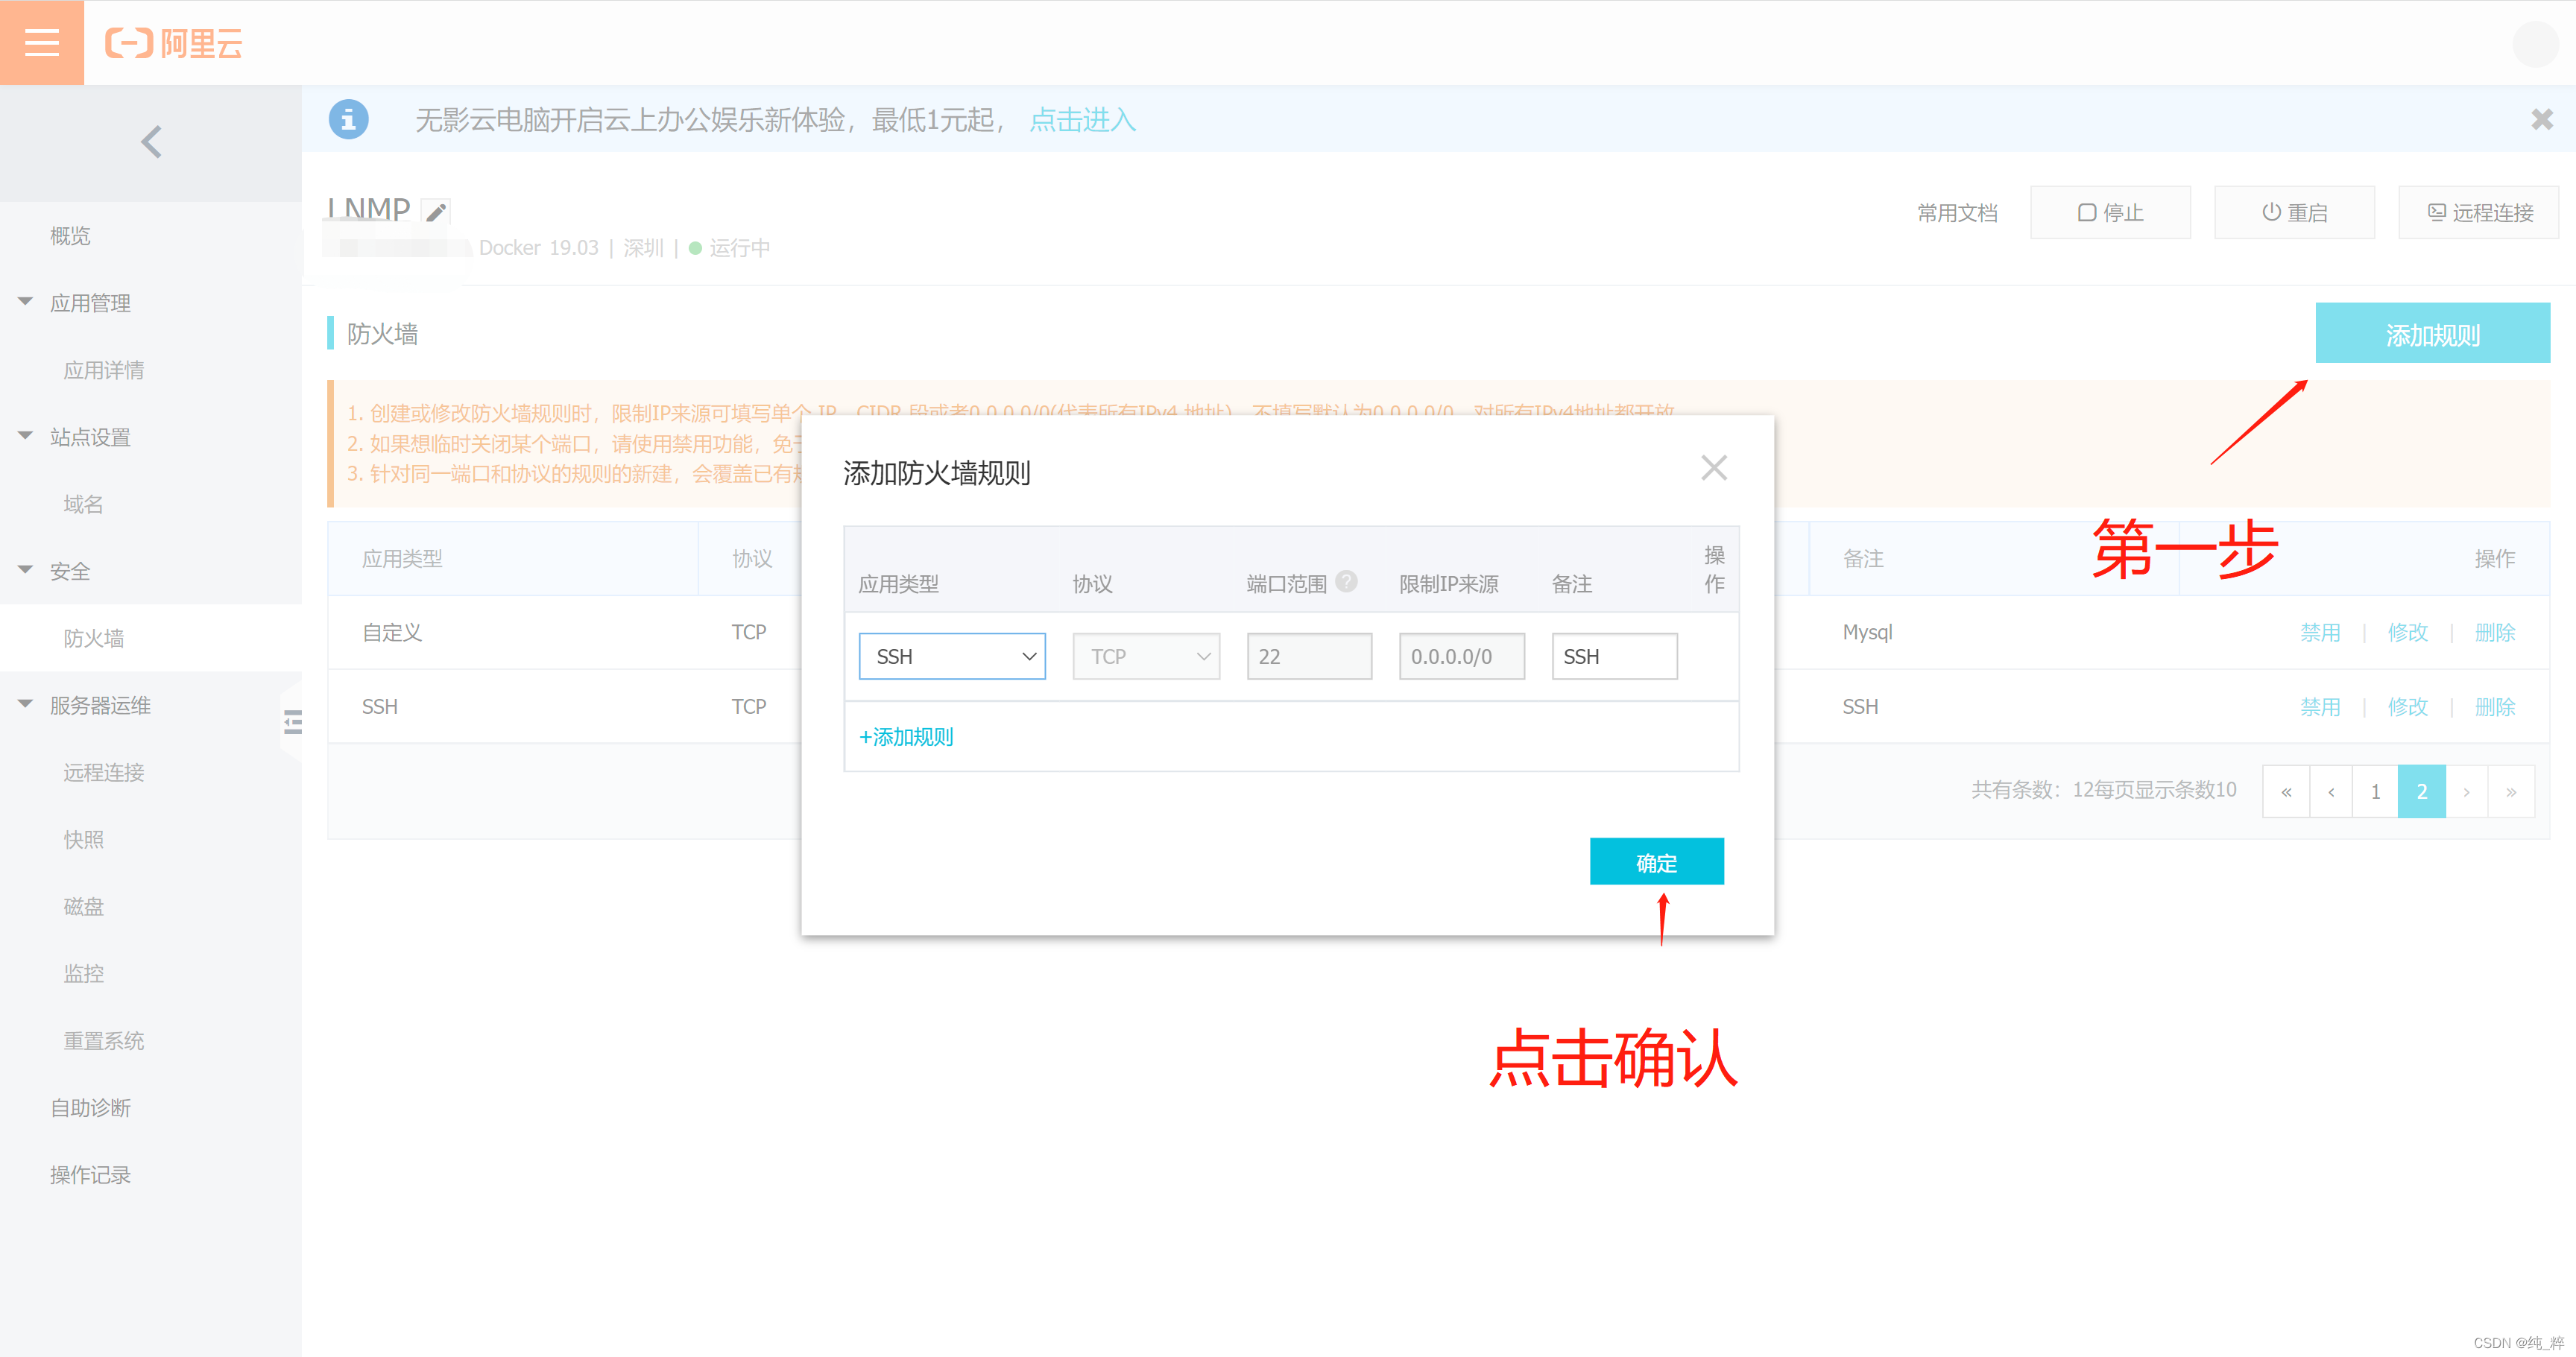Click the Mysql remark cell
The height and width of the screenshot is (1357, 2576).
pyautogui.click(x=1867, y=632)
